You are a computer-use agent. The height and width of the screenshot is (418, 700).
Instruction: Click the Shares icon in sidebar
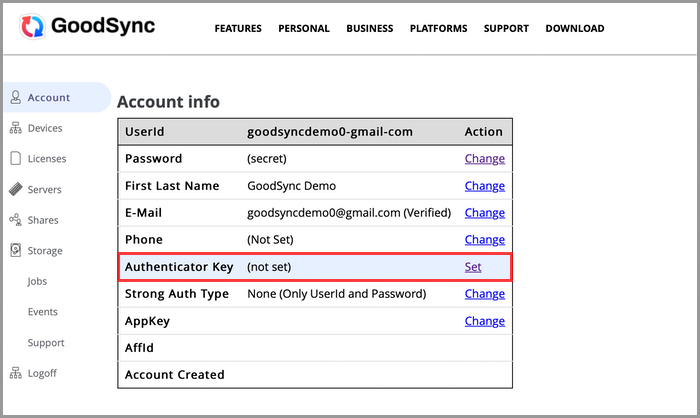click(16, 220)
